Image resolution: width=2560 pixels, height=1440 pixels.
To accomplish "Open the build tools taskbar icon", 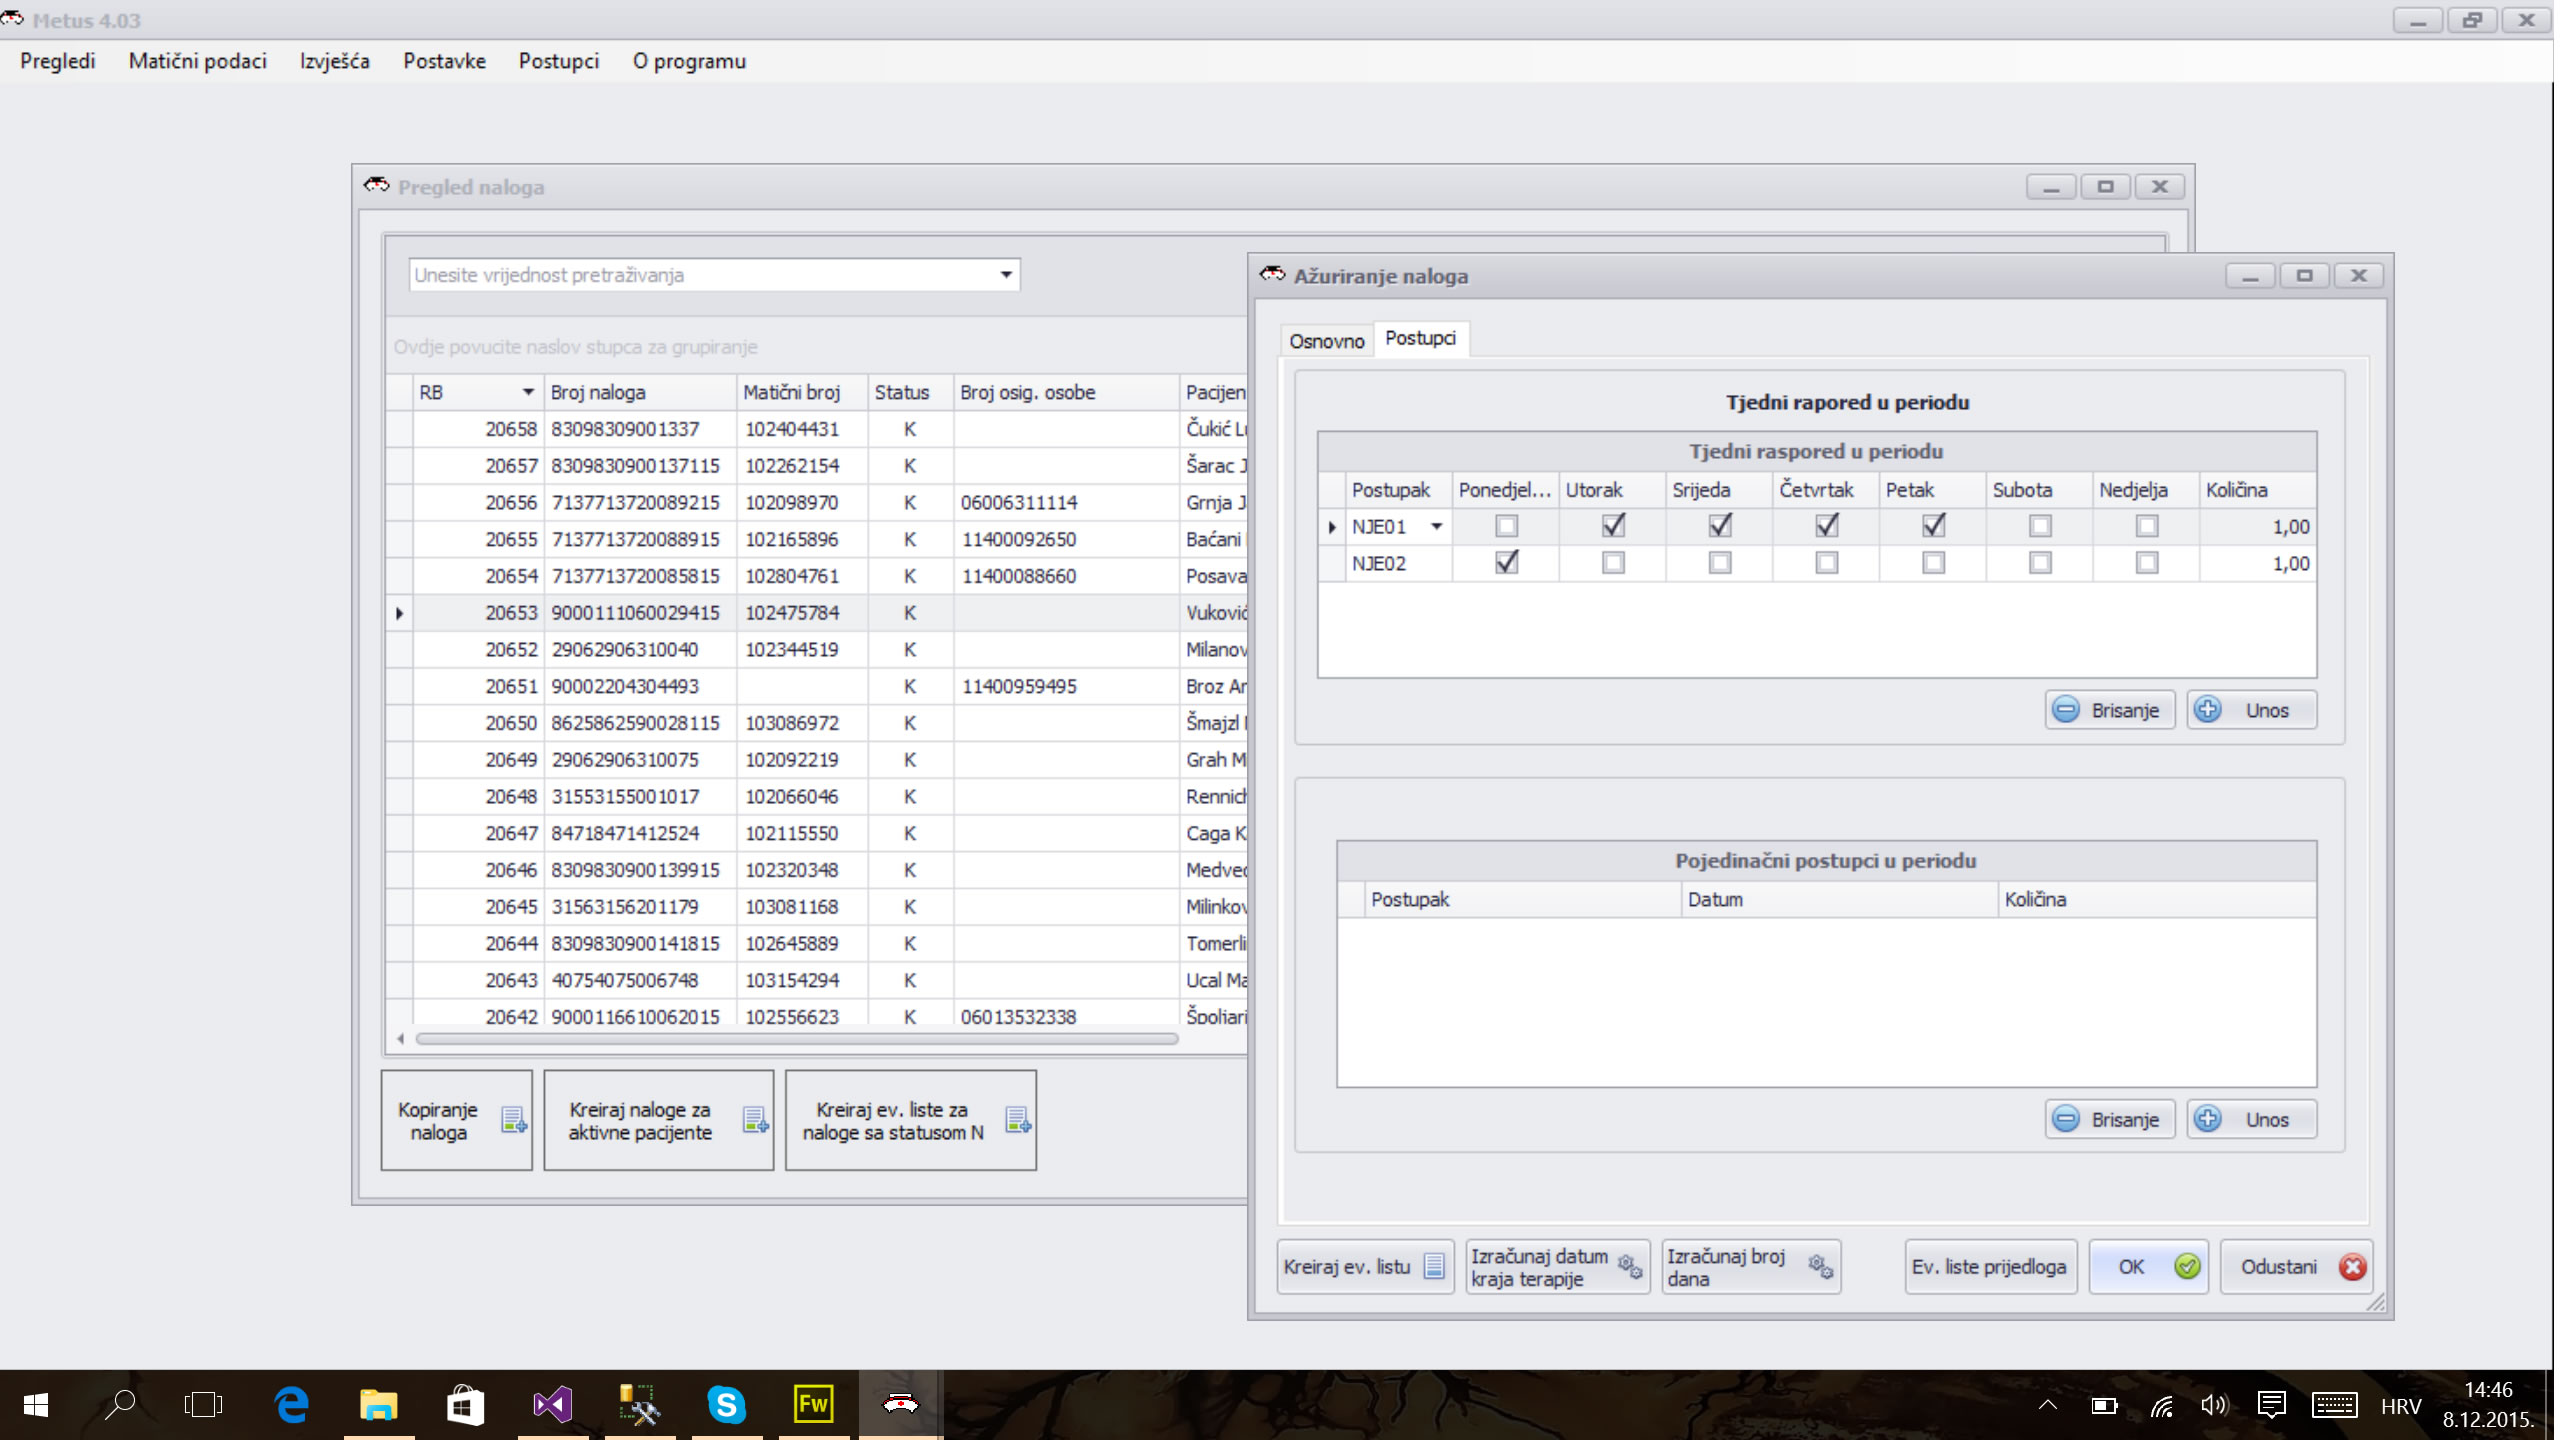I will pyautogui.click(x=640, y=1405).
